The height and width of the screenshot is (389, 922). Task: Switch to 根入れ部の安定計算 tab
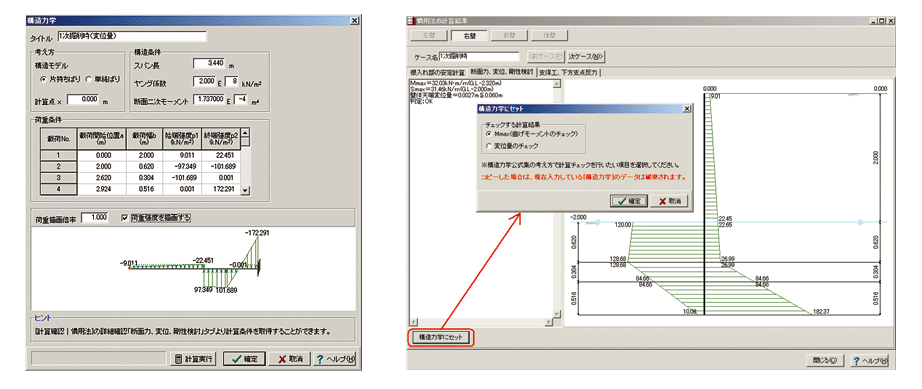point(437,72)
